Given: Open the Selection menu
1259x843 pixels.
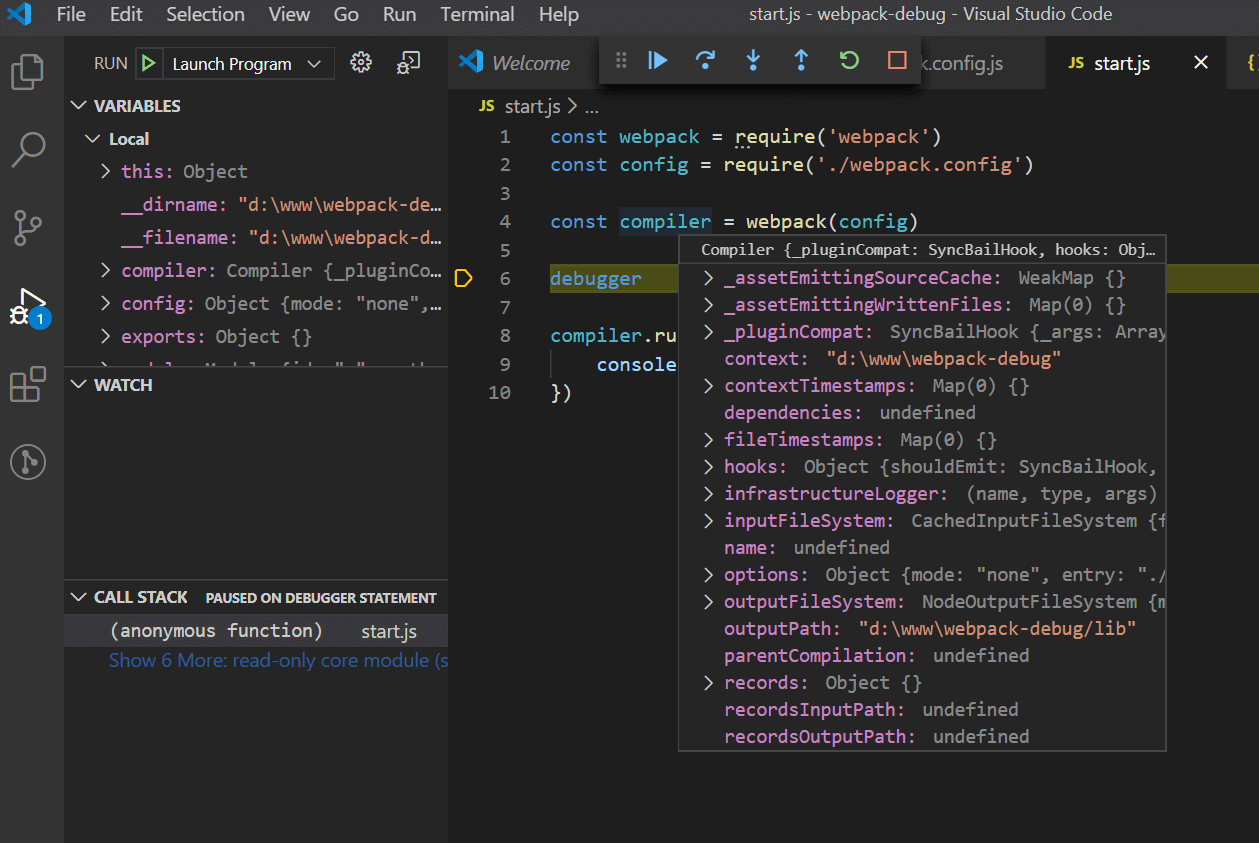Looking at the screenshot, I should point(205,14).
